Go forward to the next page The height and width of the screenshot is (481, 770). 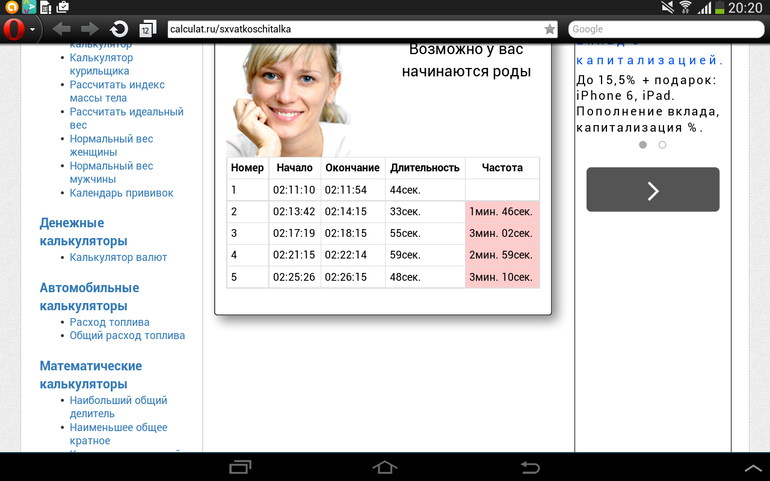pos(90,29)
